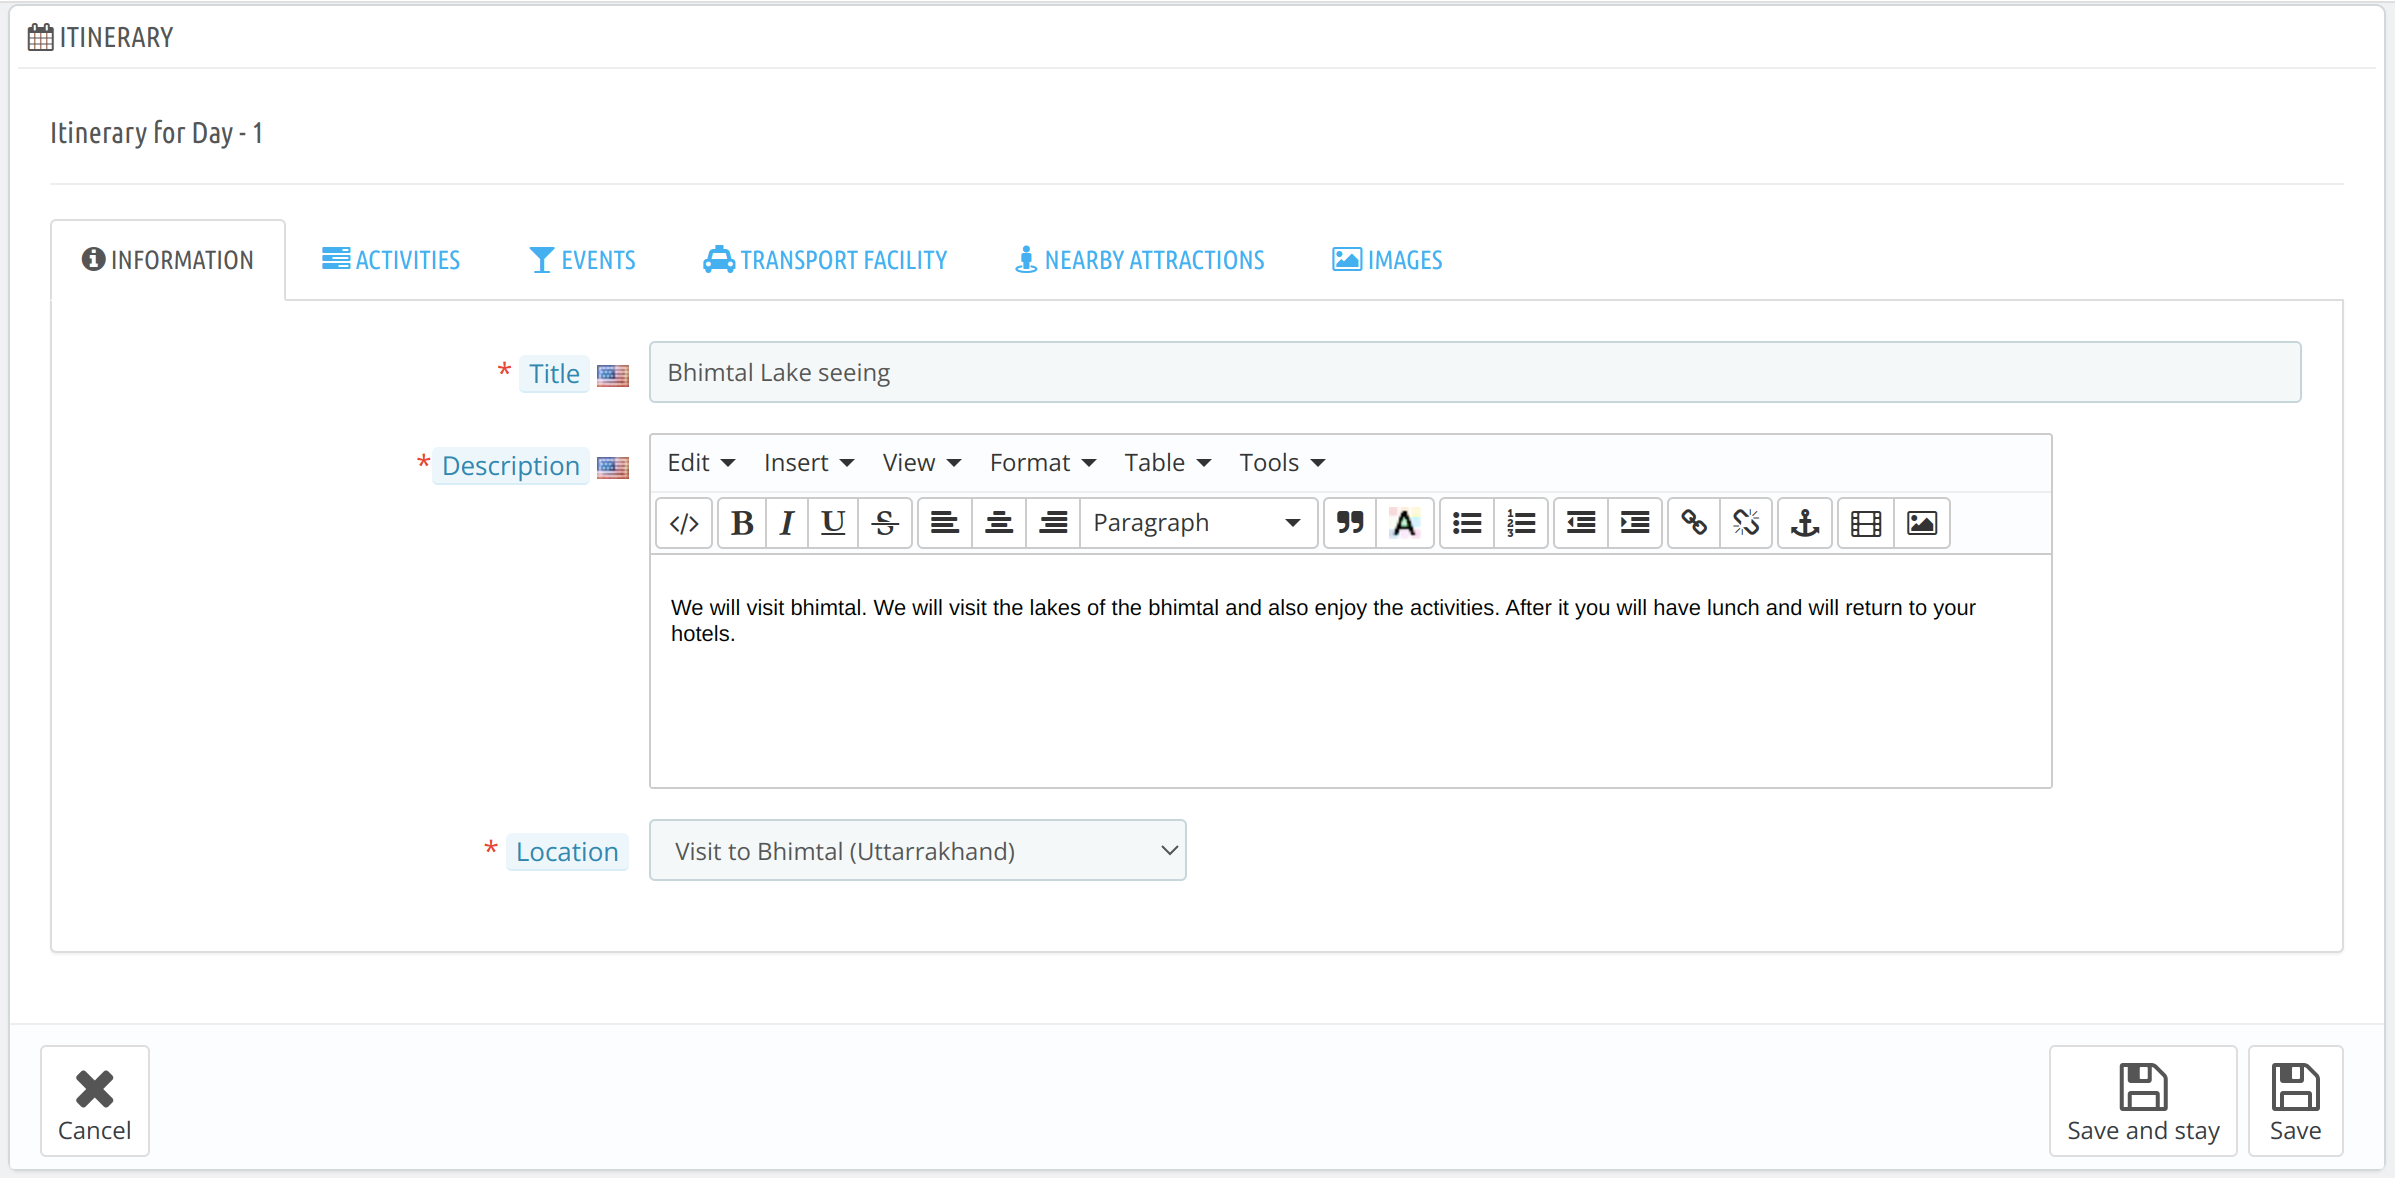Viewport: 2395px width, 1178px height.
Task: Click the Save and stay button
Action: (2143, 1102)
